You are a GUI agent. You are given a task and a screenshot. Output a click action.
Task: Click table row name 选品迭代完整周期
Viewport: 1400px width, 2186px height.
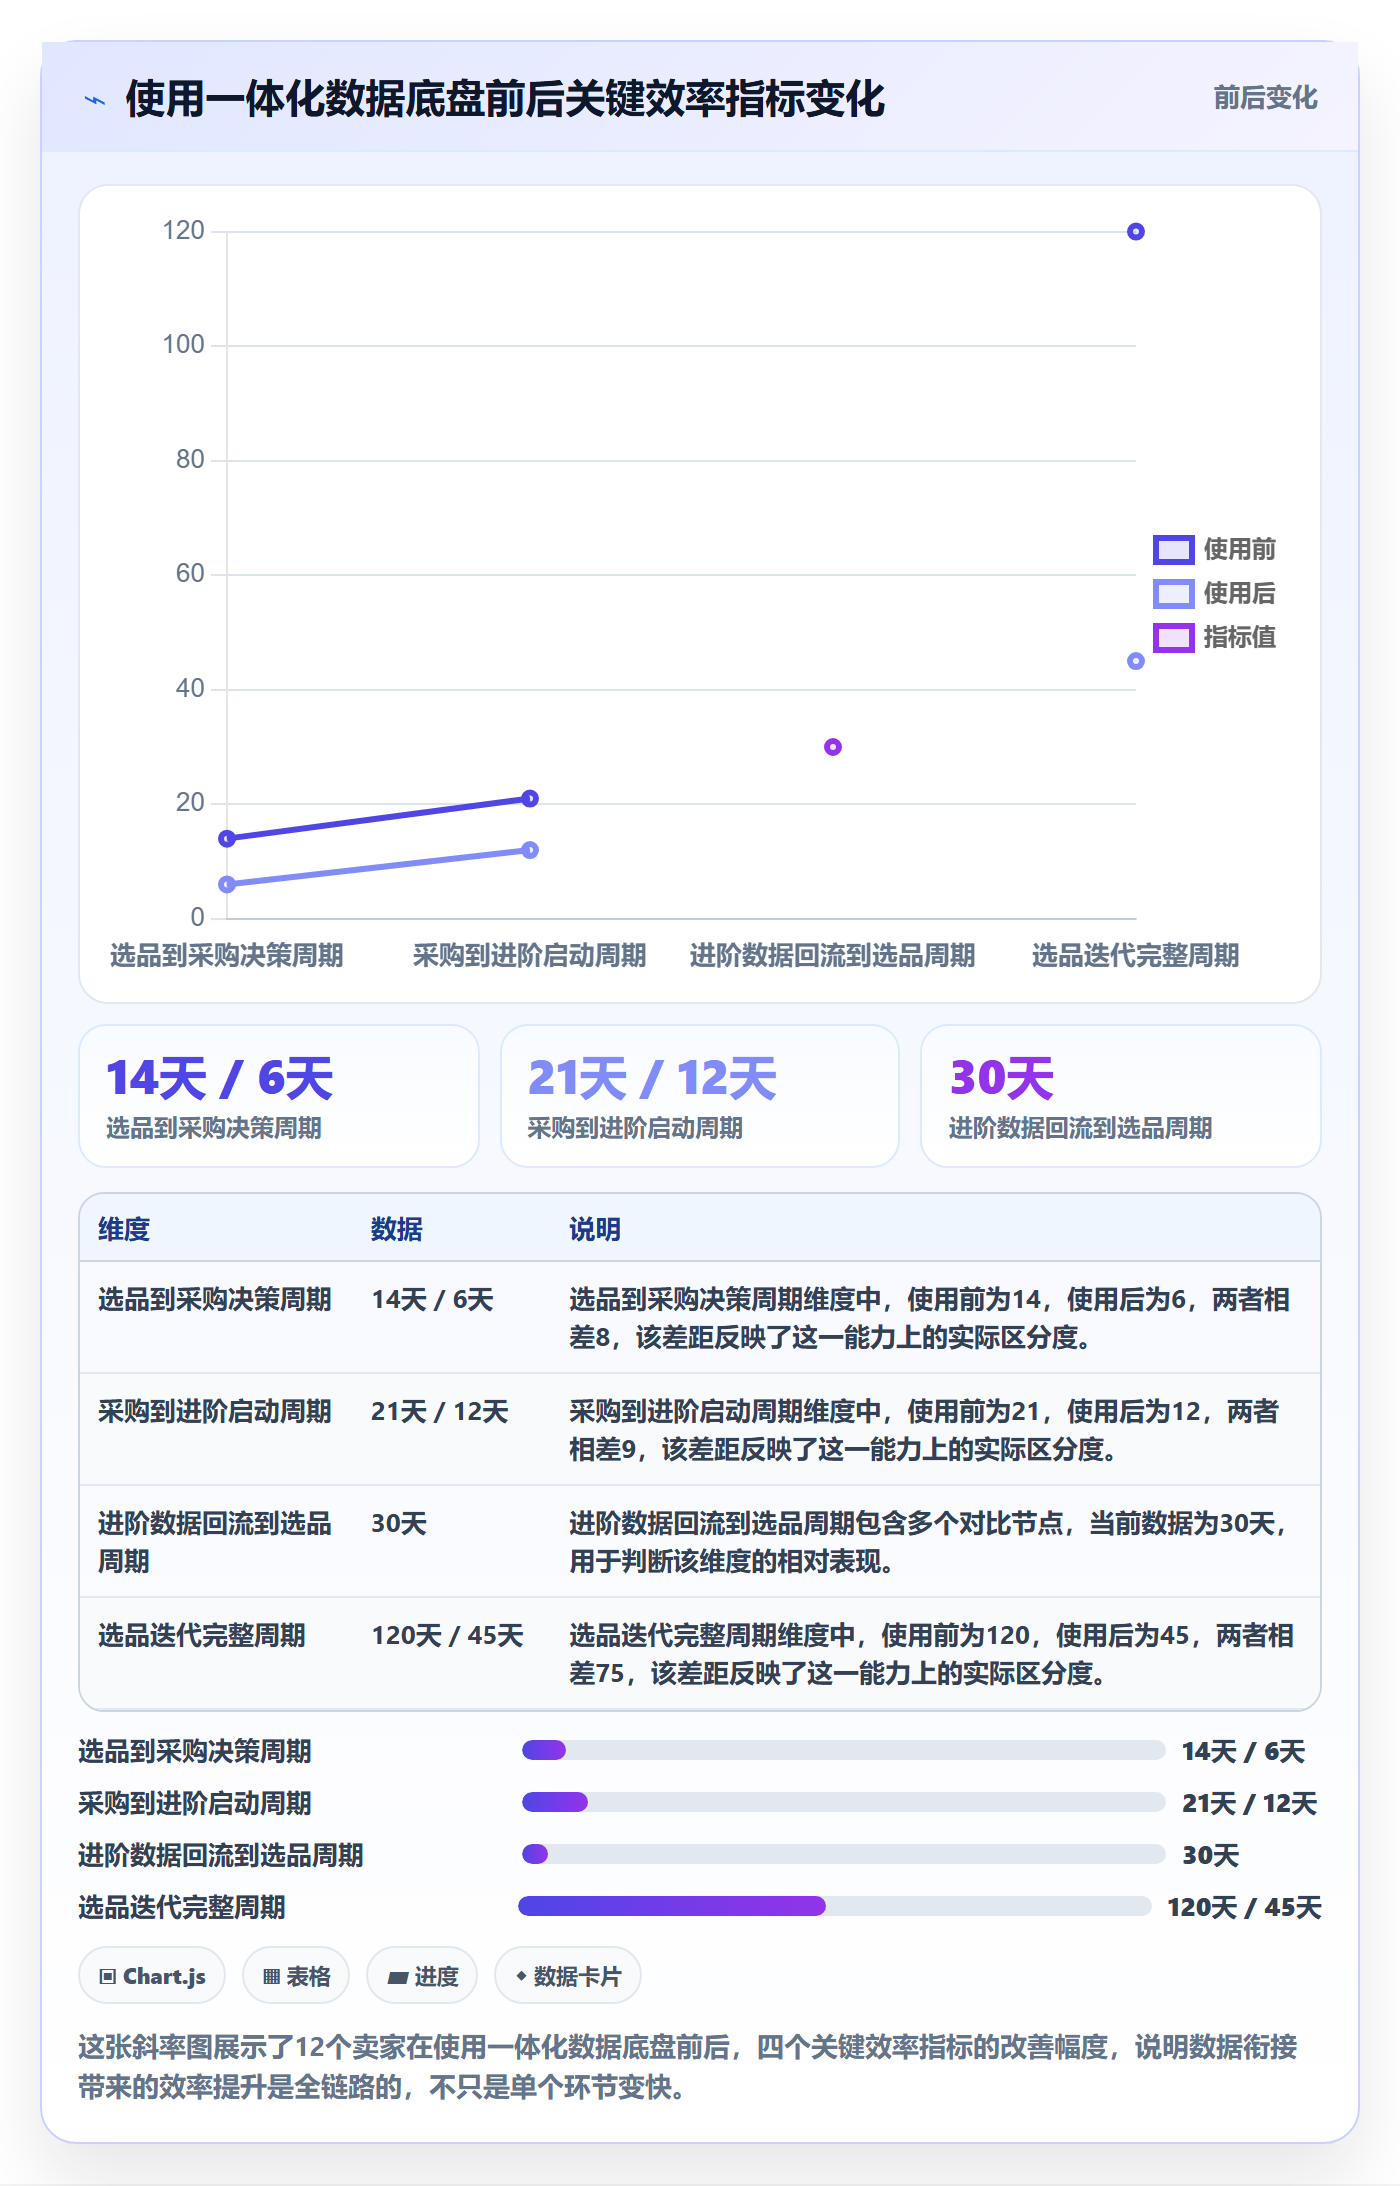pos(201,1635)
